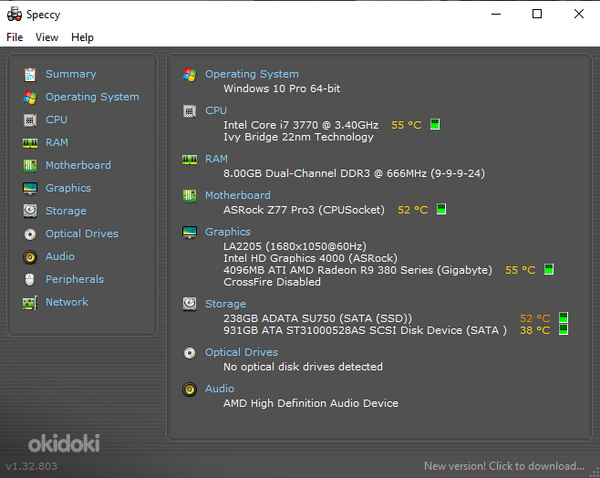Click the Summary clipboard icon in sidebar
The width and height of the screenshot is (600, 478).
(x=30, y=74)
